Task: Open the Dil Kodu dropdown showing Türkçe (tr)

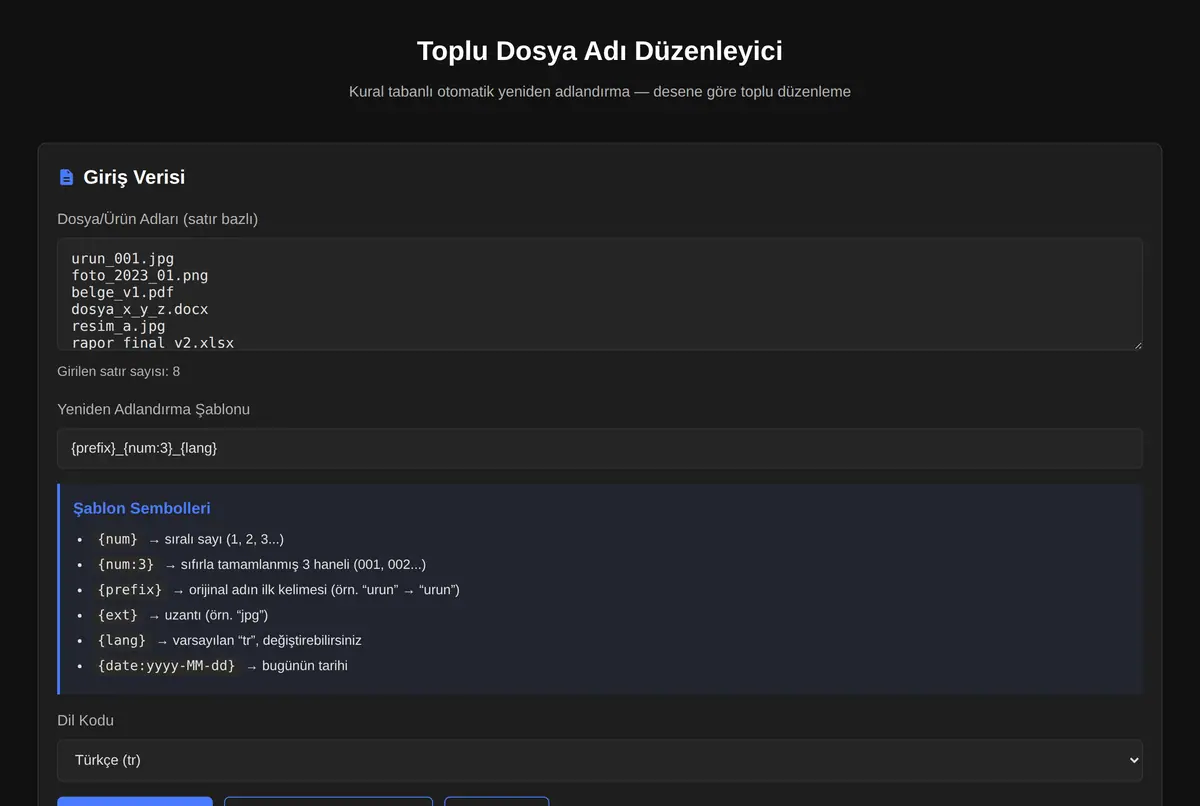Action: pyautogui.click(x=600, y=760)
